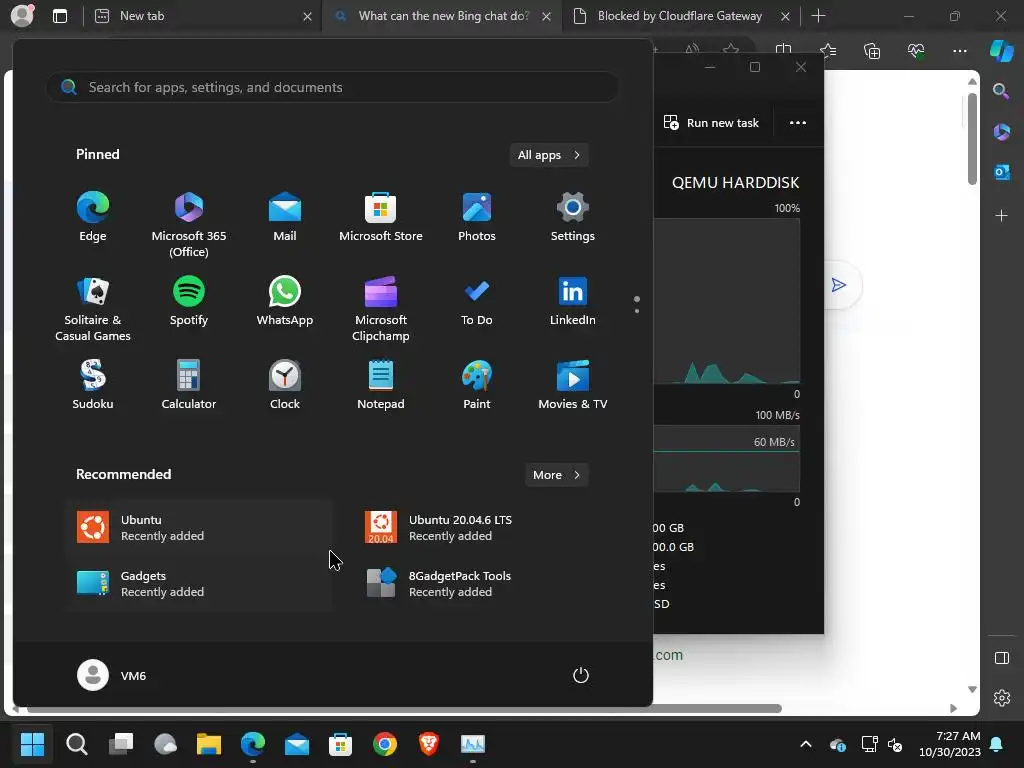Show More recommended items
1024x768 pixels.
556,475
